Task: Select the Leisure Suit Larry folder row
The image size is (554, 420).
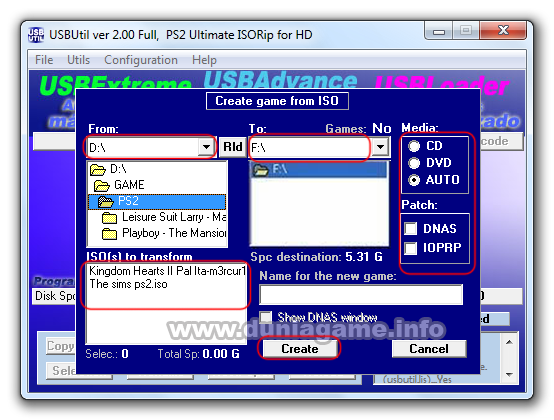Action: click(x=157, y=217)
